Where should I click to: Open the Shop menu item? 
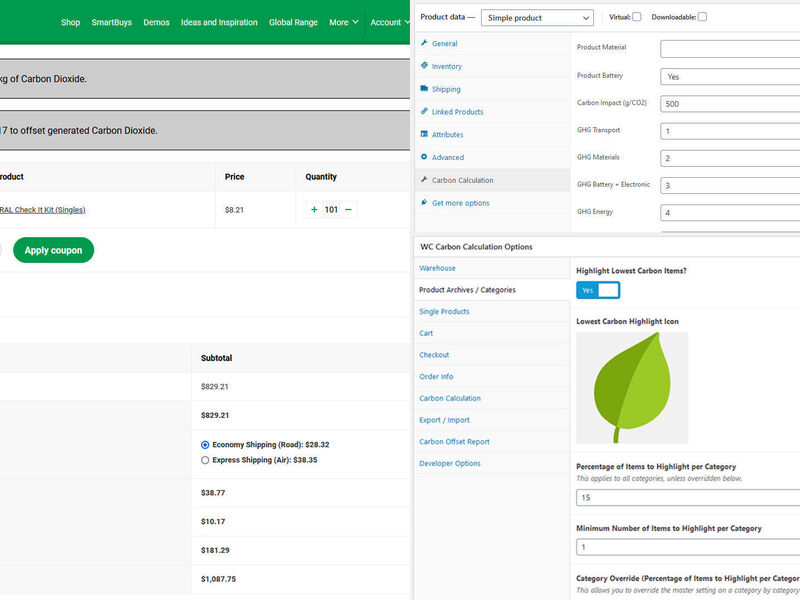click(70, 22)
